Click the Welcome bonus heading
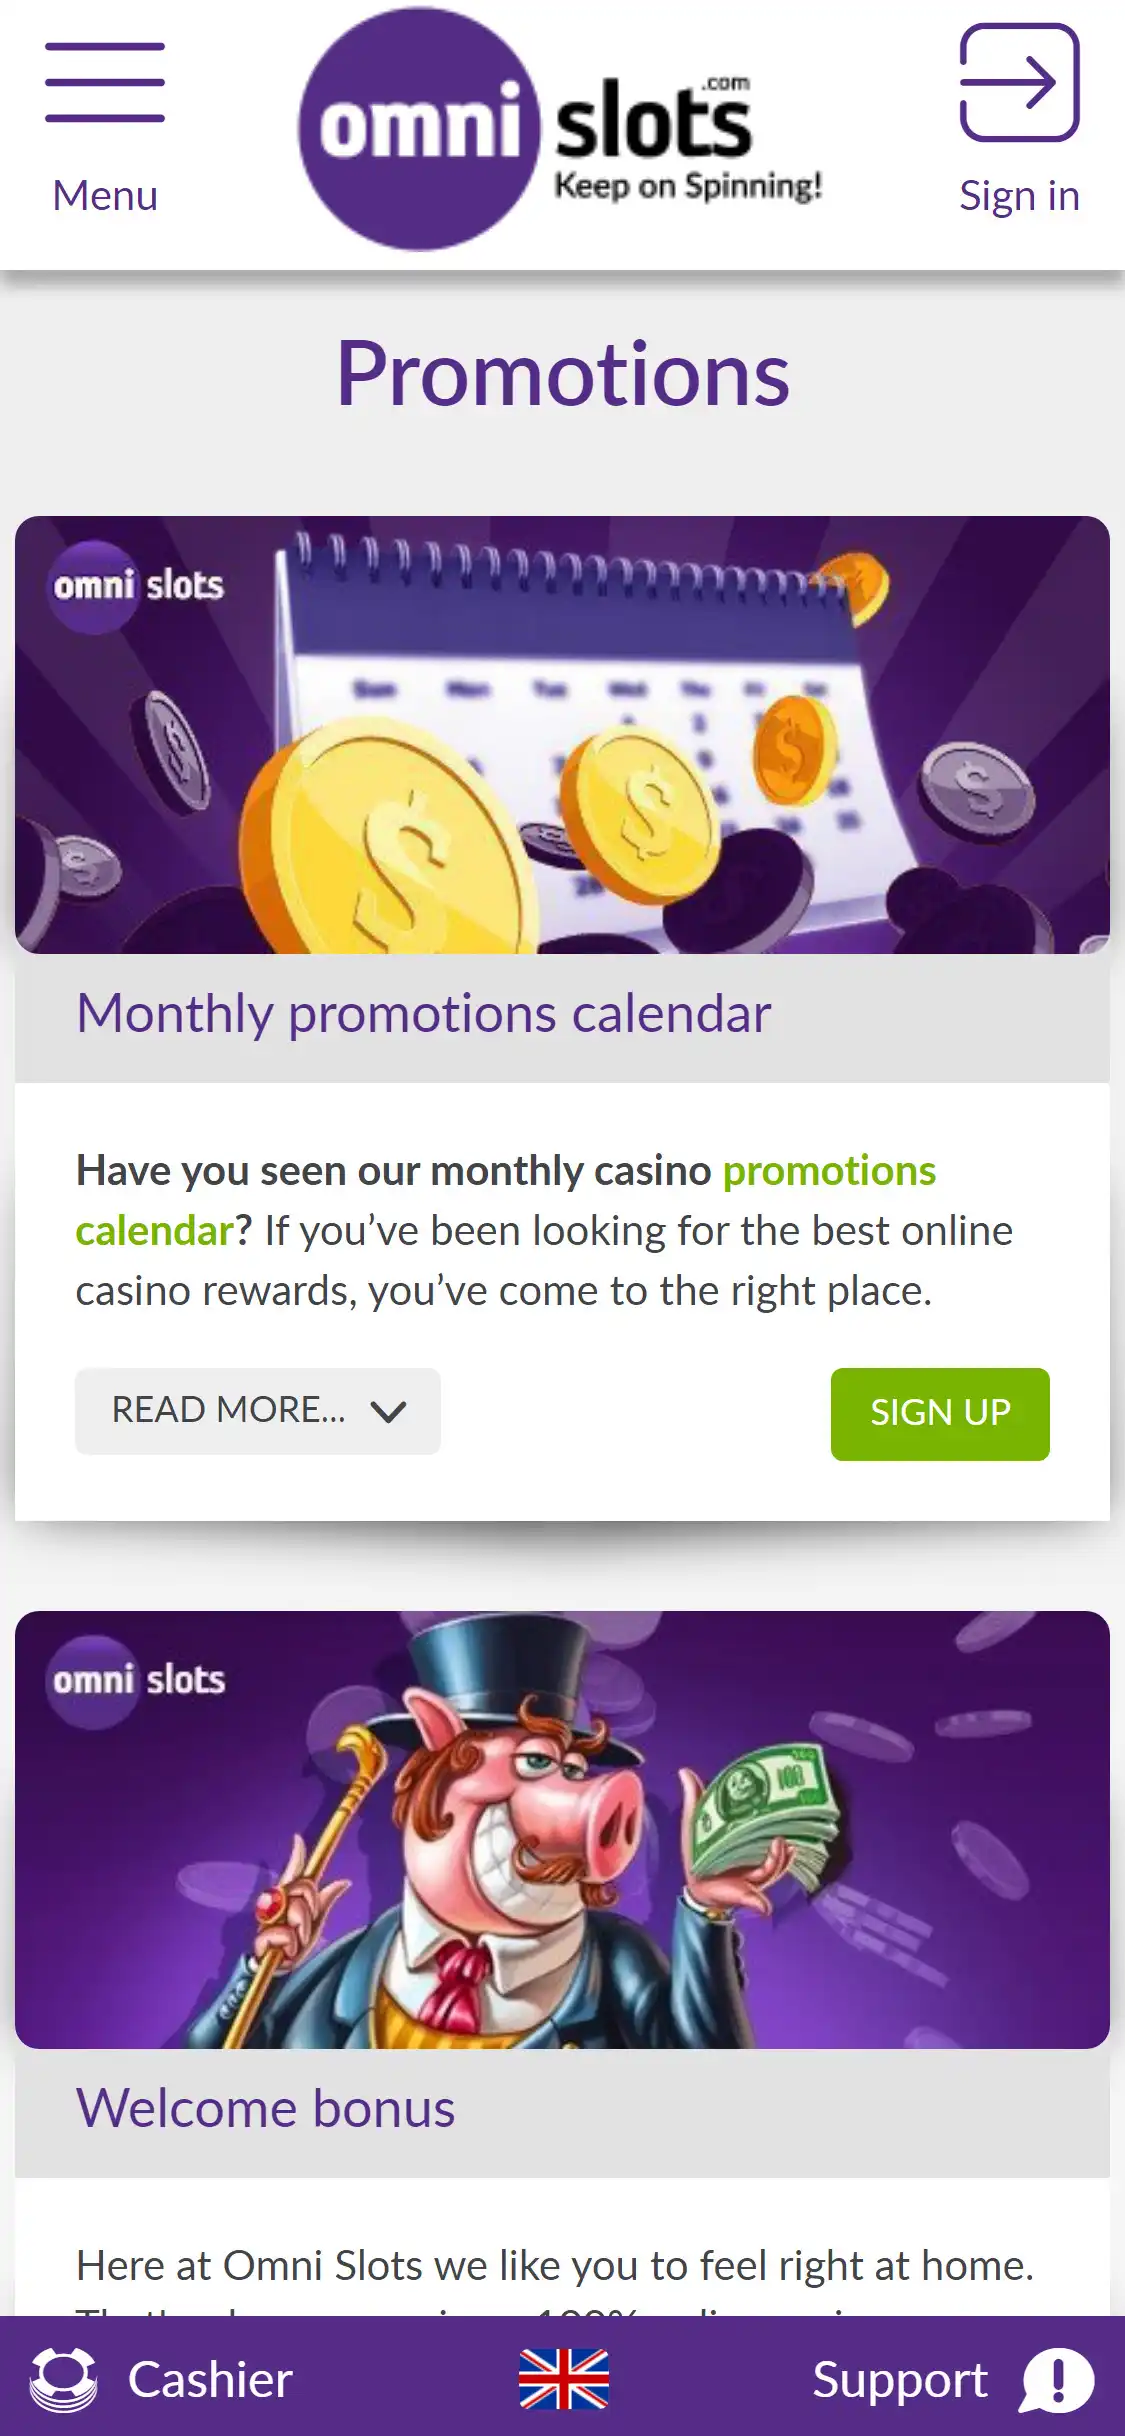The height and width of the screenshot is (2436, 1125). (266, 2109)
